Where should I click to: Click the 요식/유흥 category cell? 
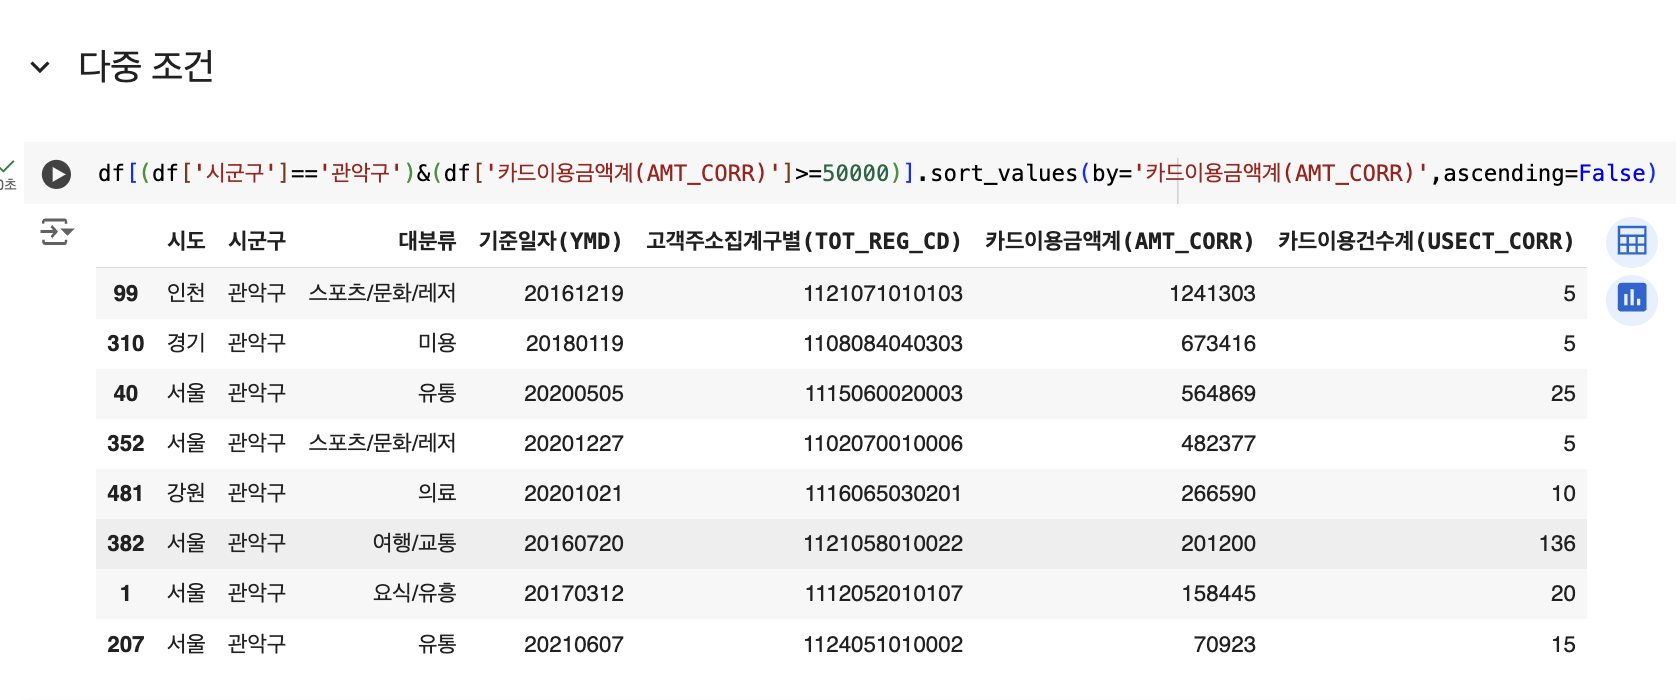click(x=414, y=593)
